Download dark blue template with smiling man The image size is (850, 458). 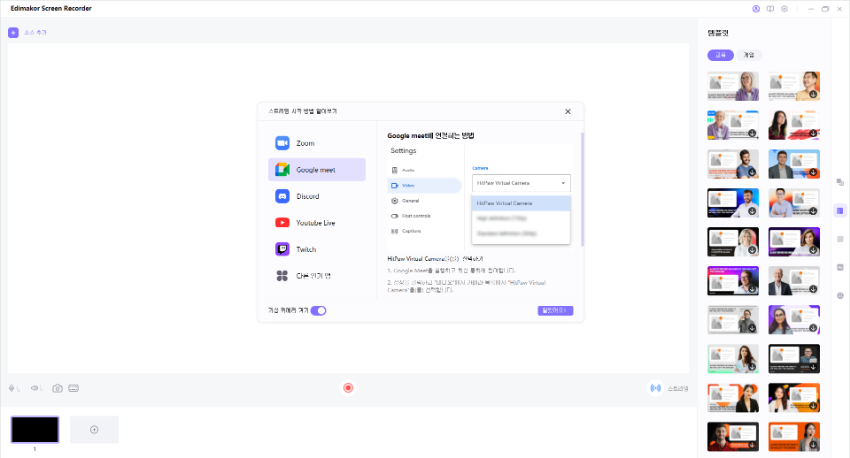(752, 211)
